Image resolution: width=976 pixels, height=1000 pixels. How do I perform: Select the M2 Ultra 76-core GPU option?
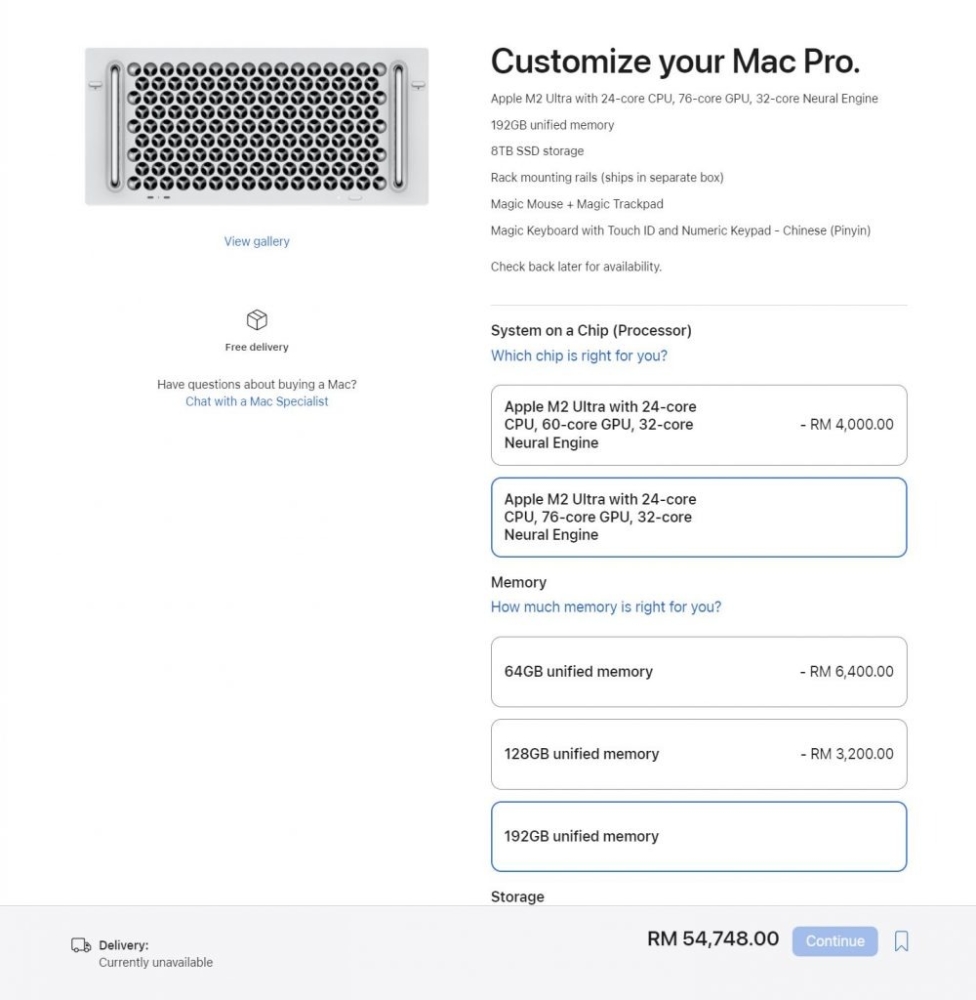coord(699,517)
